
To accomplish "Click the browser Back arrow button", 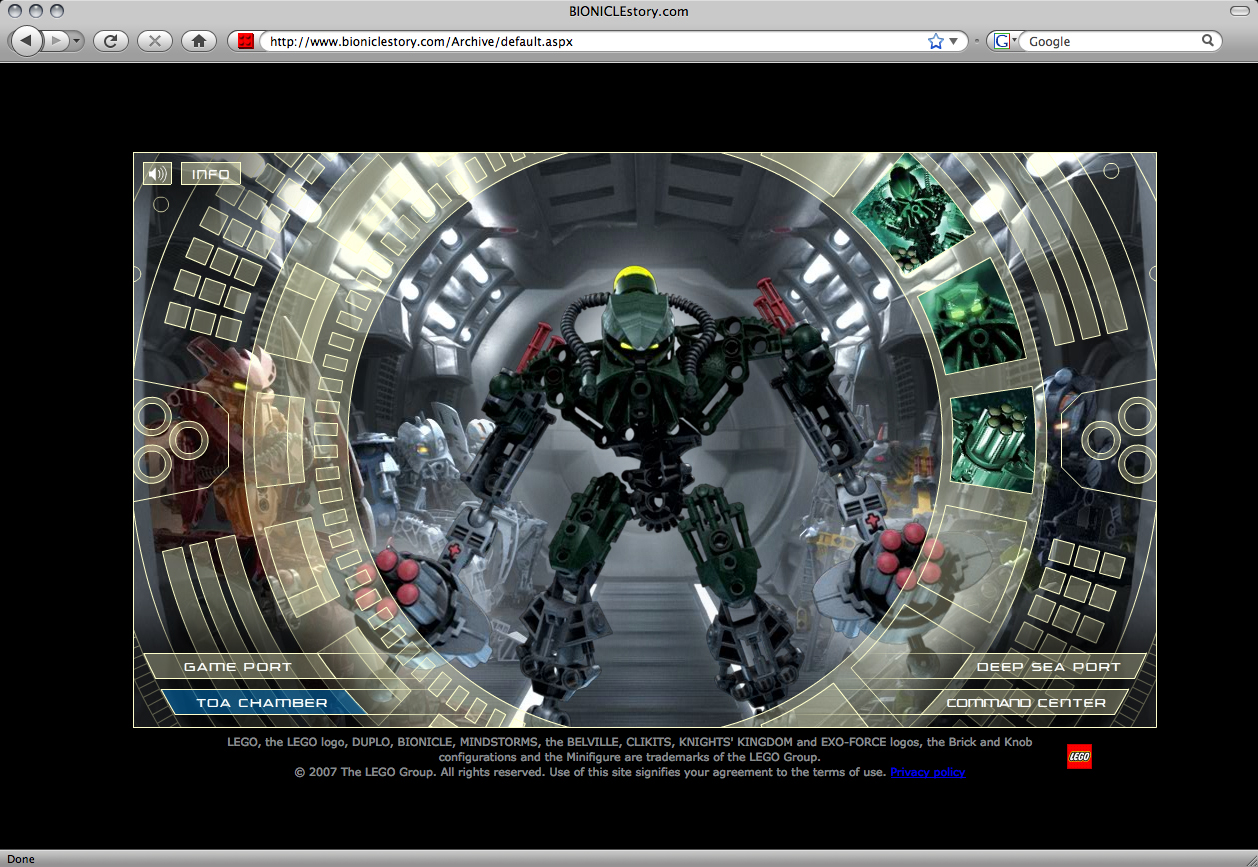I will click(26, 41).
